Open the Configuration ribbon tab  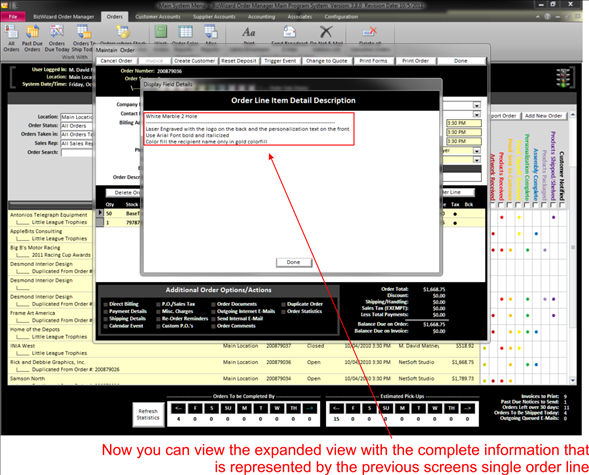341,17
